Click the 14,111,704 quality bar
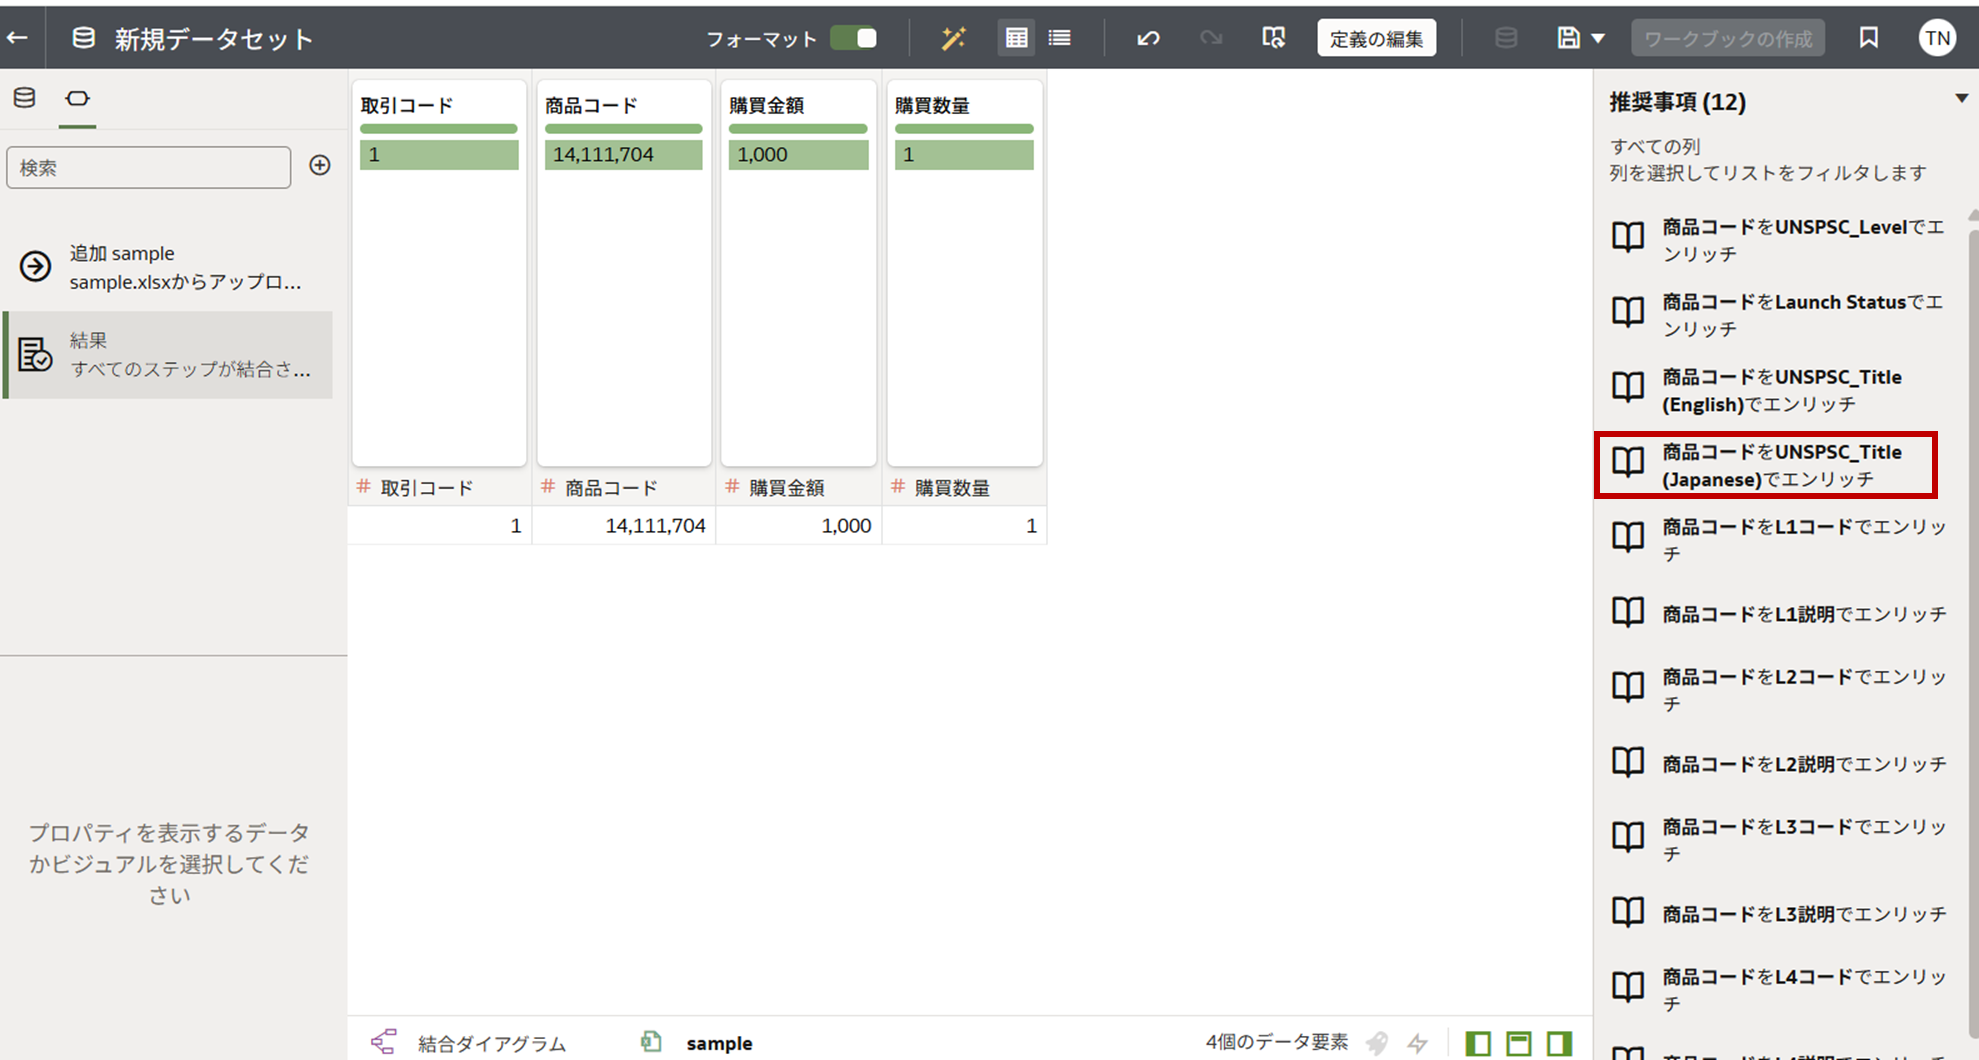Image resolution: width=1979 pixels, height=1060 pixels. (624, 154)
